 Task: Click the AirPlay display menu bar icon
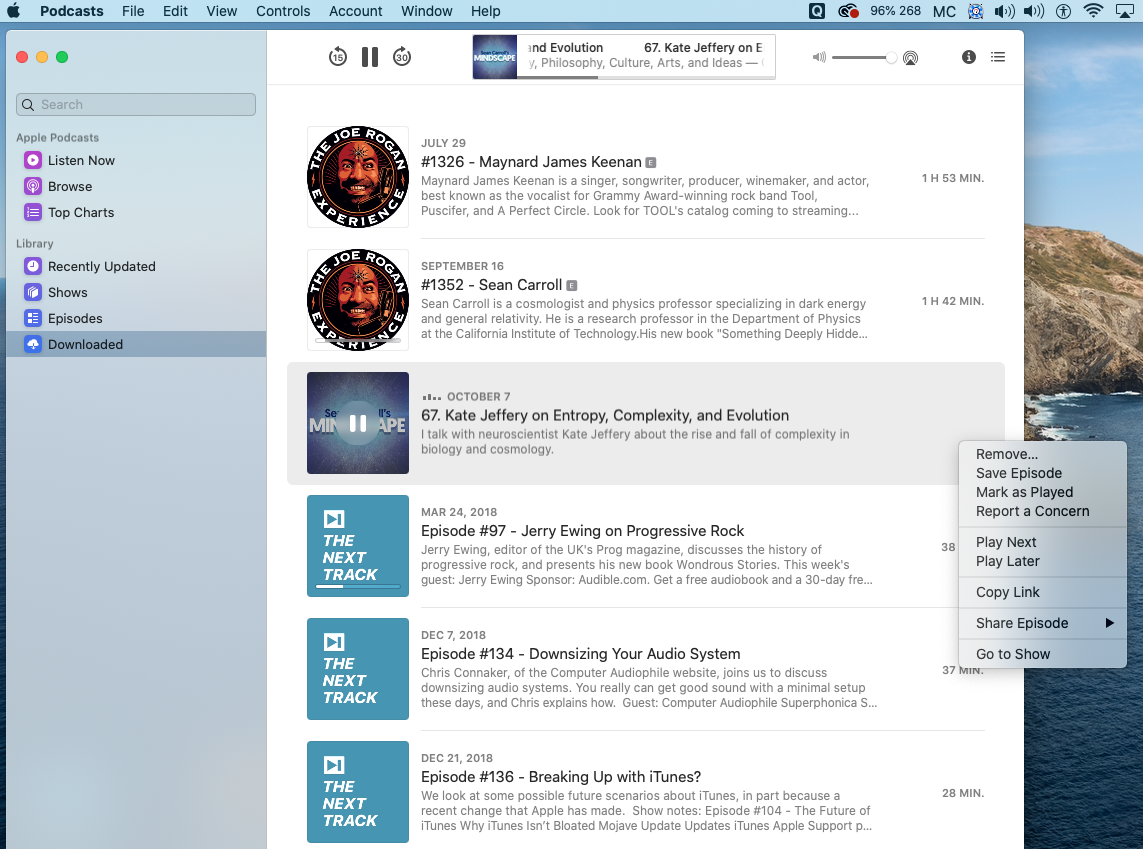coord(1126,11)
